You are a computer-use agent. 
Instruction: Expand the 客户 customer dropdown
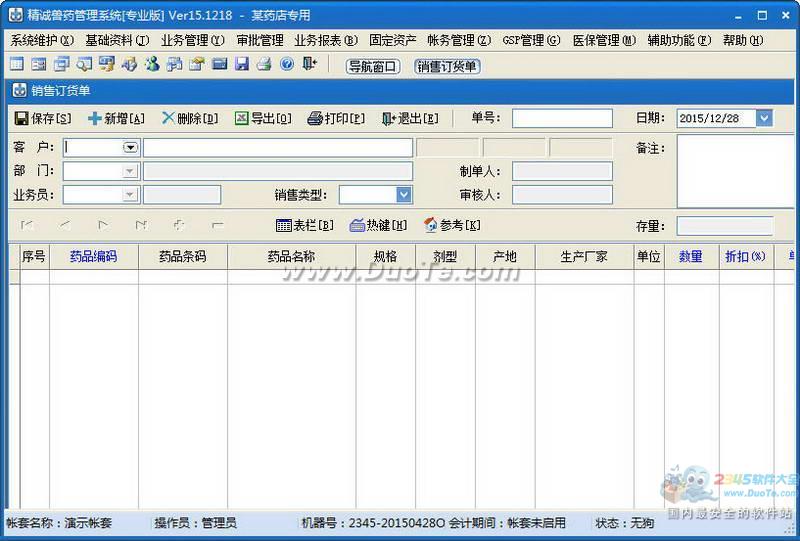[131, 147]
